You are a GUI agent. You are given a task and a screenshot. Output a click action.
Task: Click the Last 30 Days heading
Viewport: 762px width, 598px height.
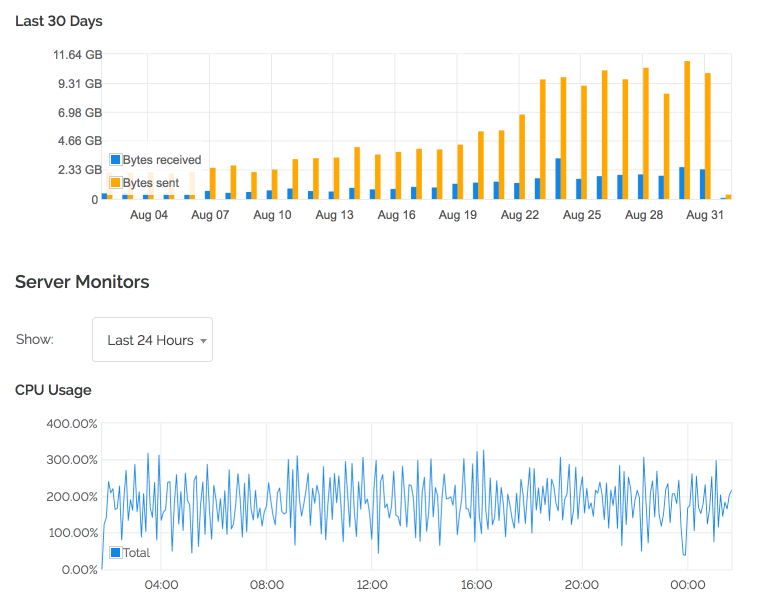coord(59,21)
